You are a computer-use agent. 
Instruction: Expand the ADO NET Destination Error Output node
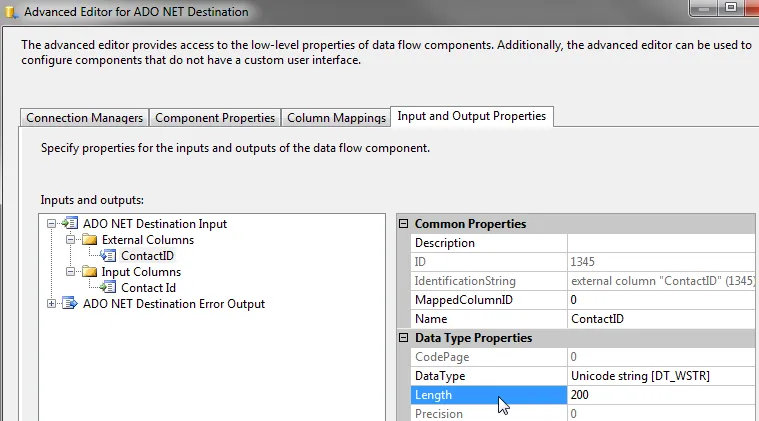point(51,303)
